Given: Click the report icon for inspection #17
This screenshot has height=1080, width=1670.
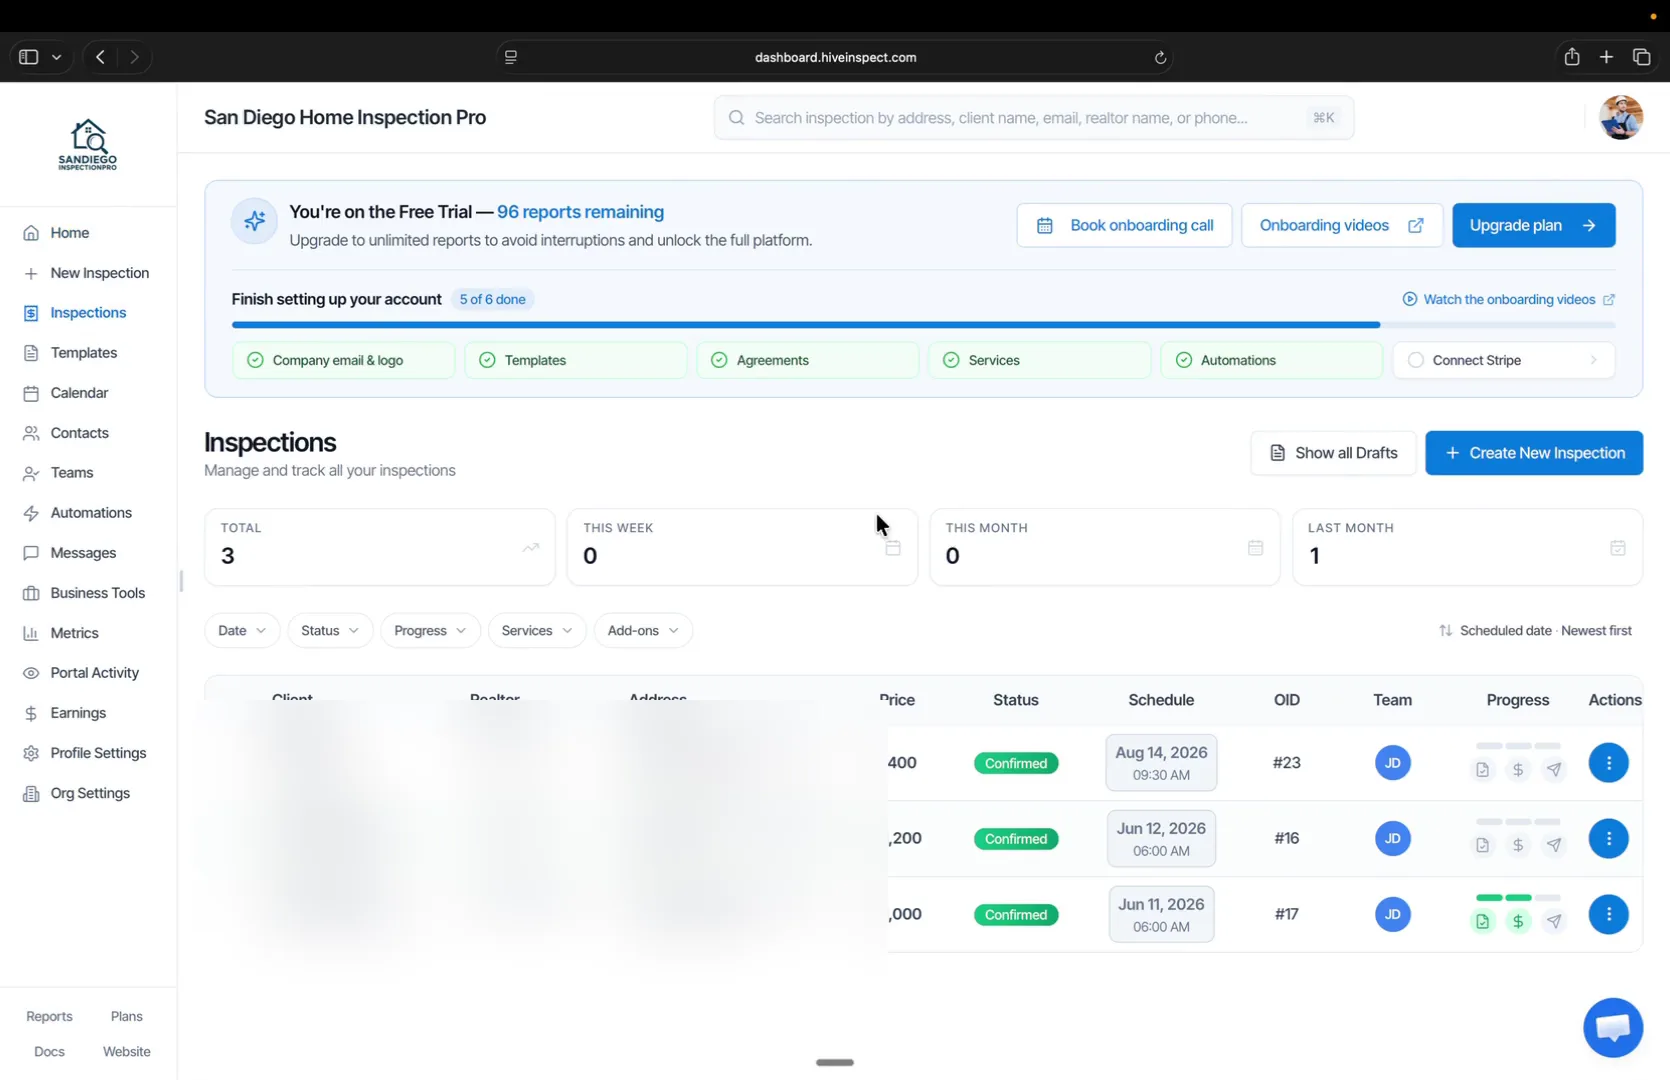Looking at the screenshot, I should point(1482,921).
